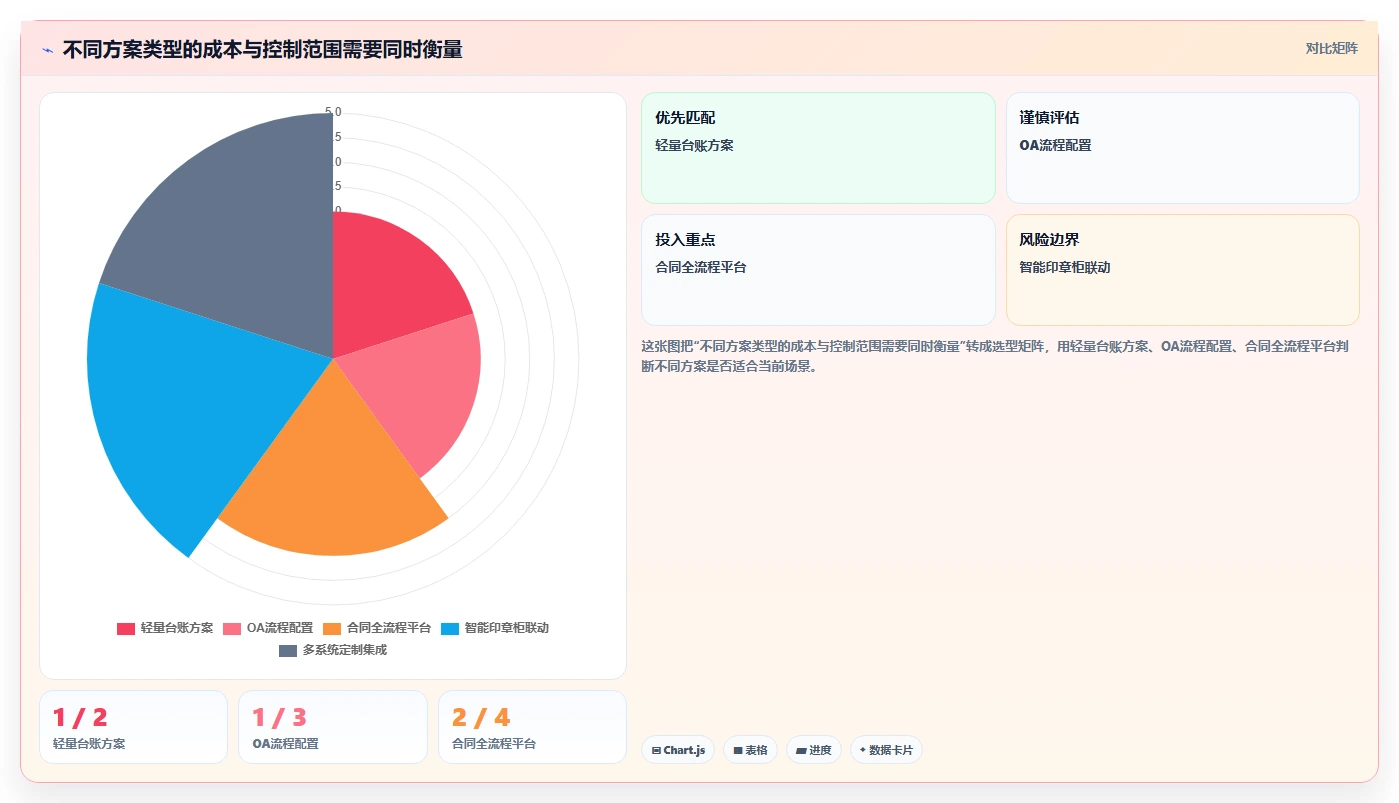The height and width of the screenshot is (803, 1399).
Task: Click OA流程配置 text in 谨慎评估 card
Action: tap(1055, 146)
